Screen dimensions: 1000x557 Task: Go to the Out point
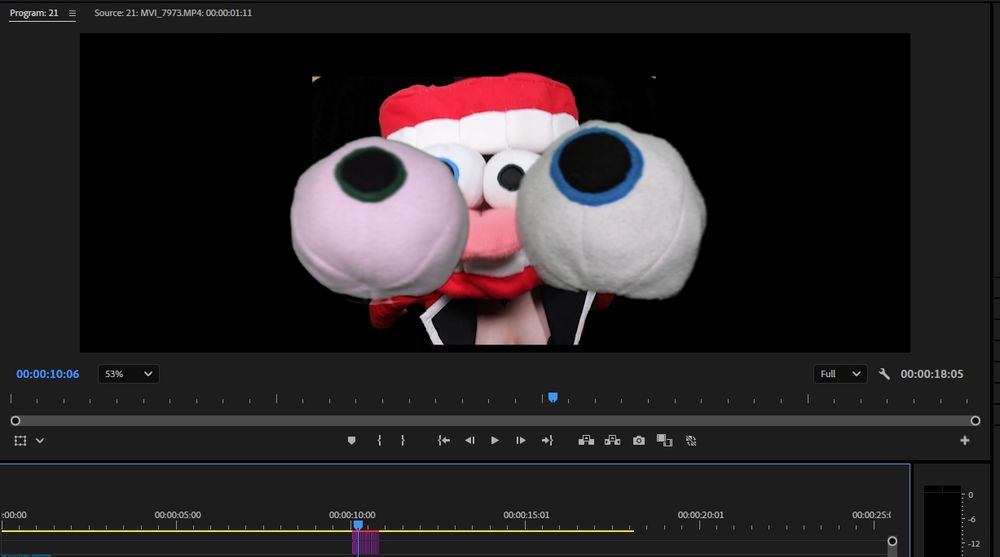[x=547, y=440]
